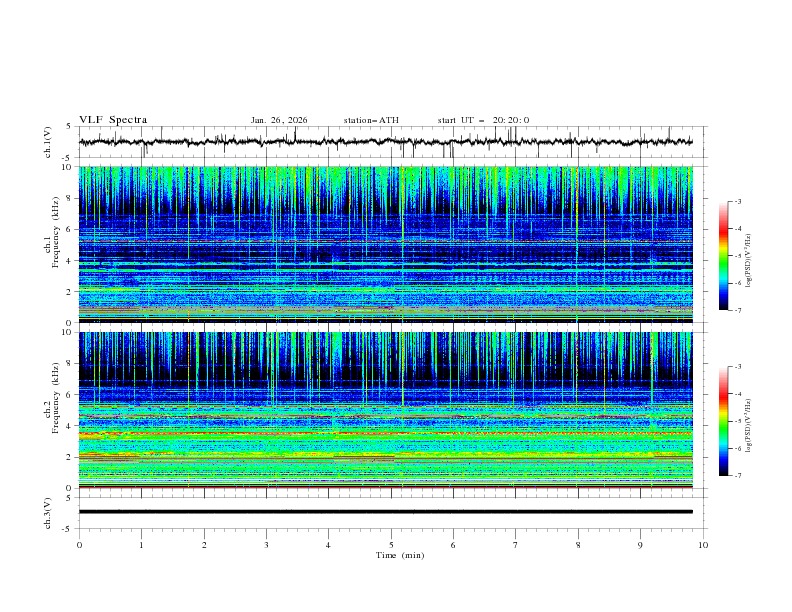Viewport: 792px width, 612px height.
Task: Click the "start UT = 20:20:0" header text
Action: click(x=483, y=120)
